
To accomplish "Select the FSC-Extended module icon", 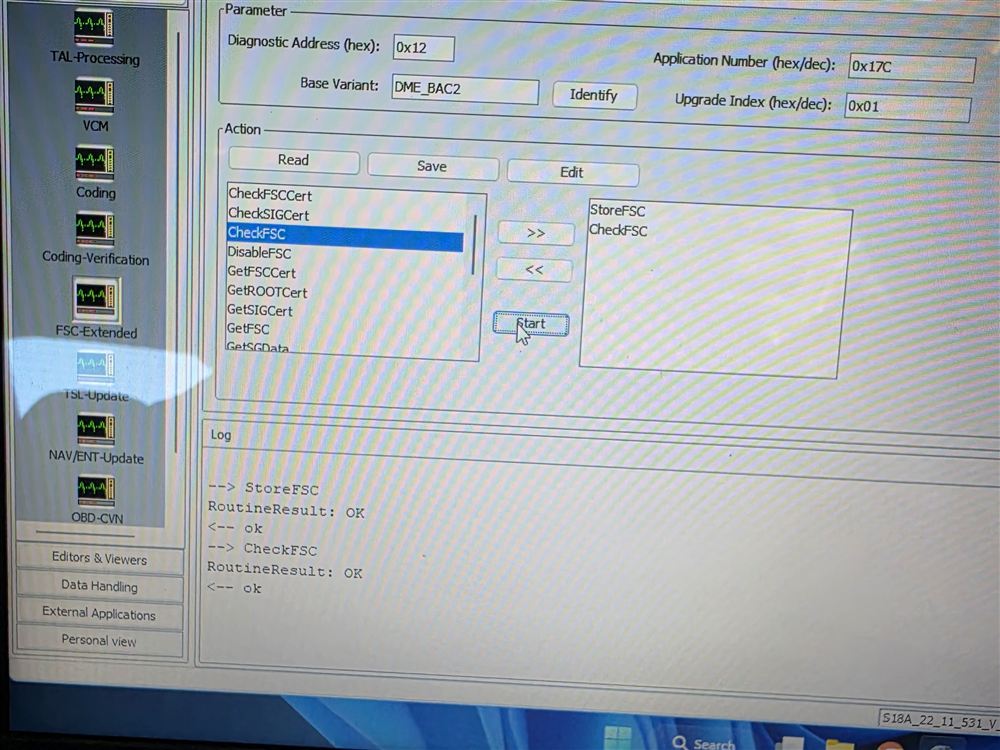I will [x=96, y=299].
